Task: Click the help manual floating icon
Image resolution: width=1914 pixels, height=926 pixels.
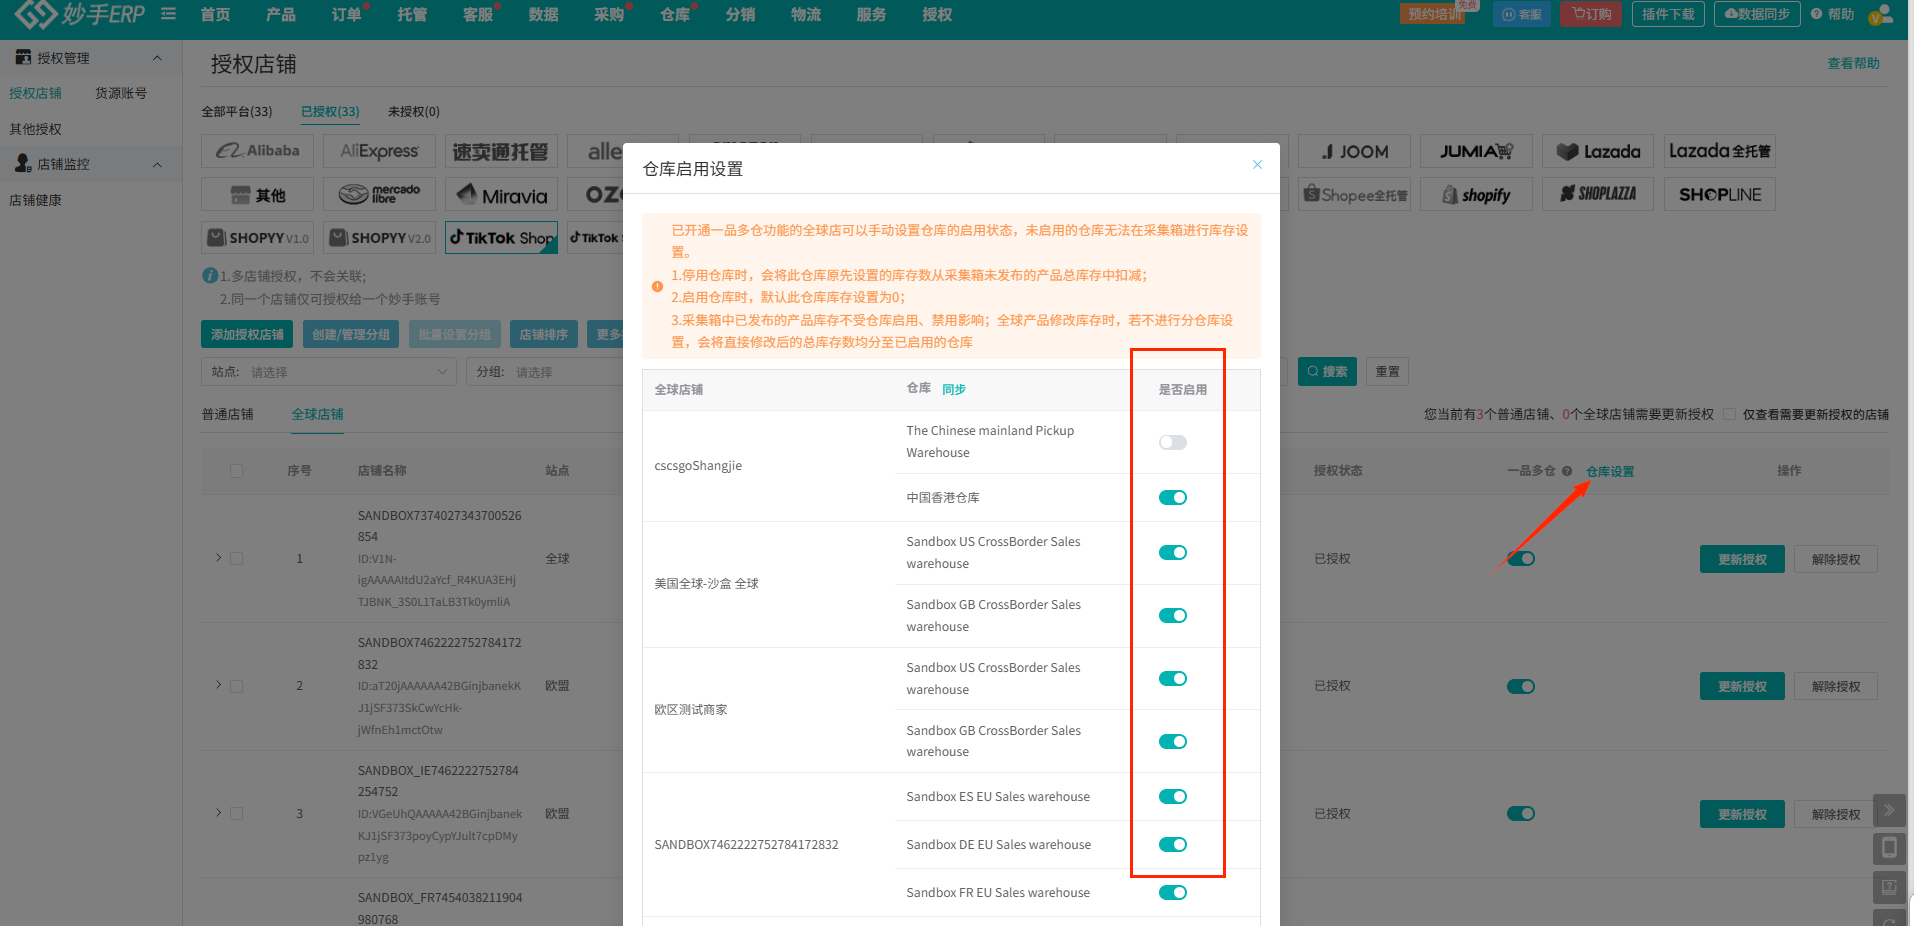Action: tap(1889, 887)
